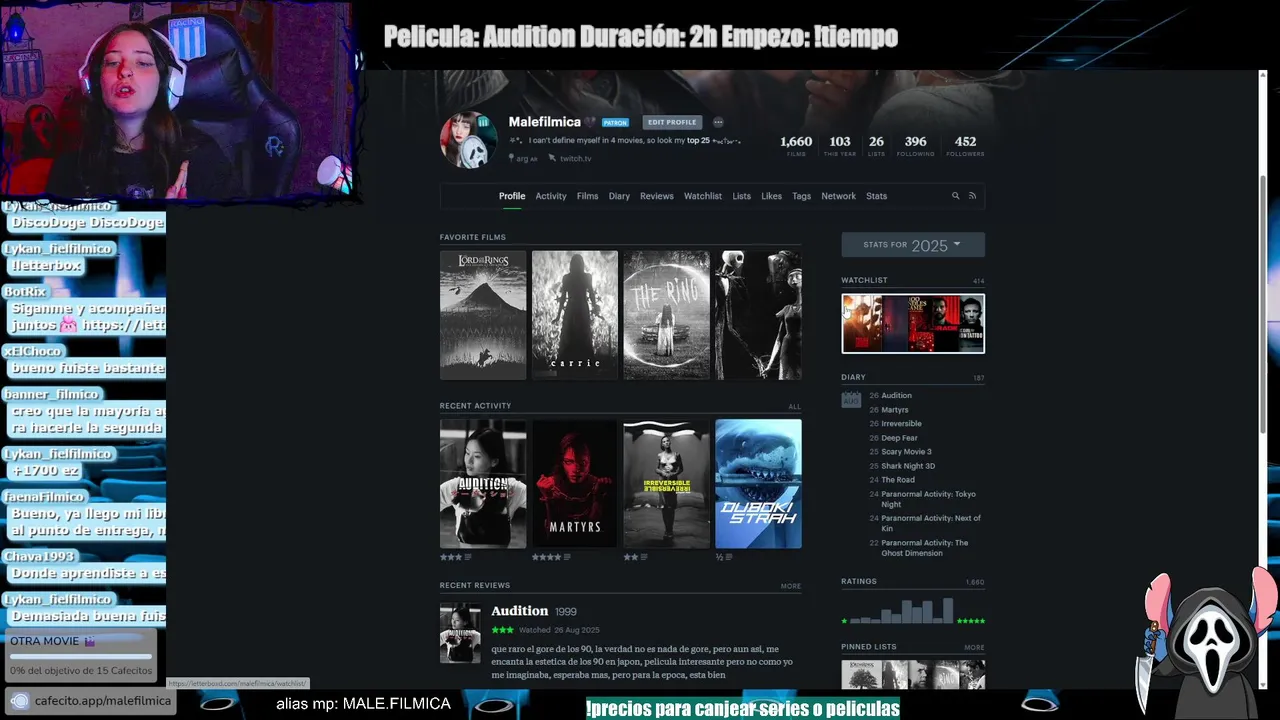Screen dimensions: 1280x720
Task: Open Paranormal Activity: Next of Kin entry
Action: (931, 523)
